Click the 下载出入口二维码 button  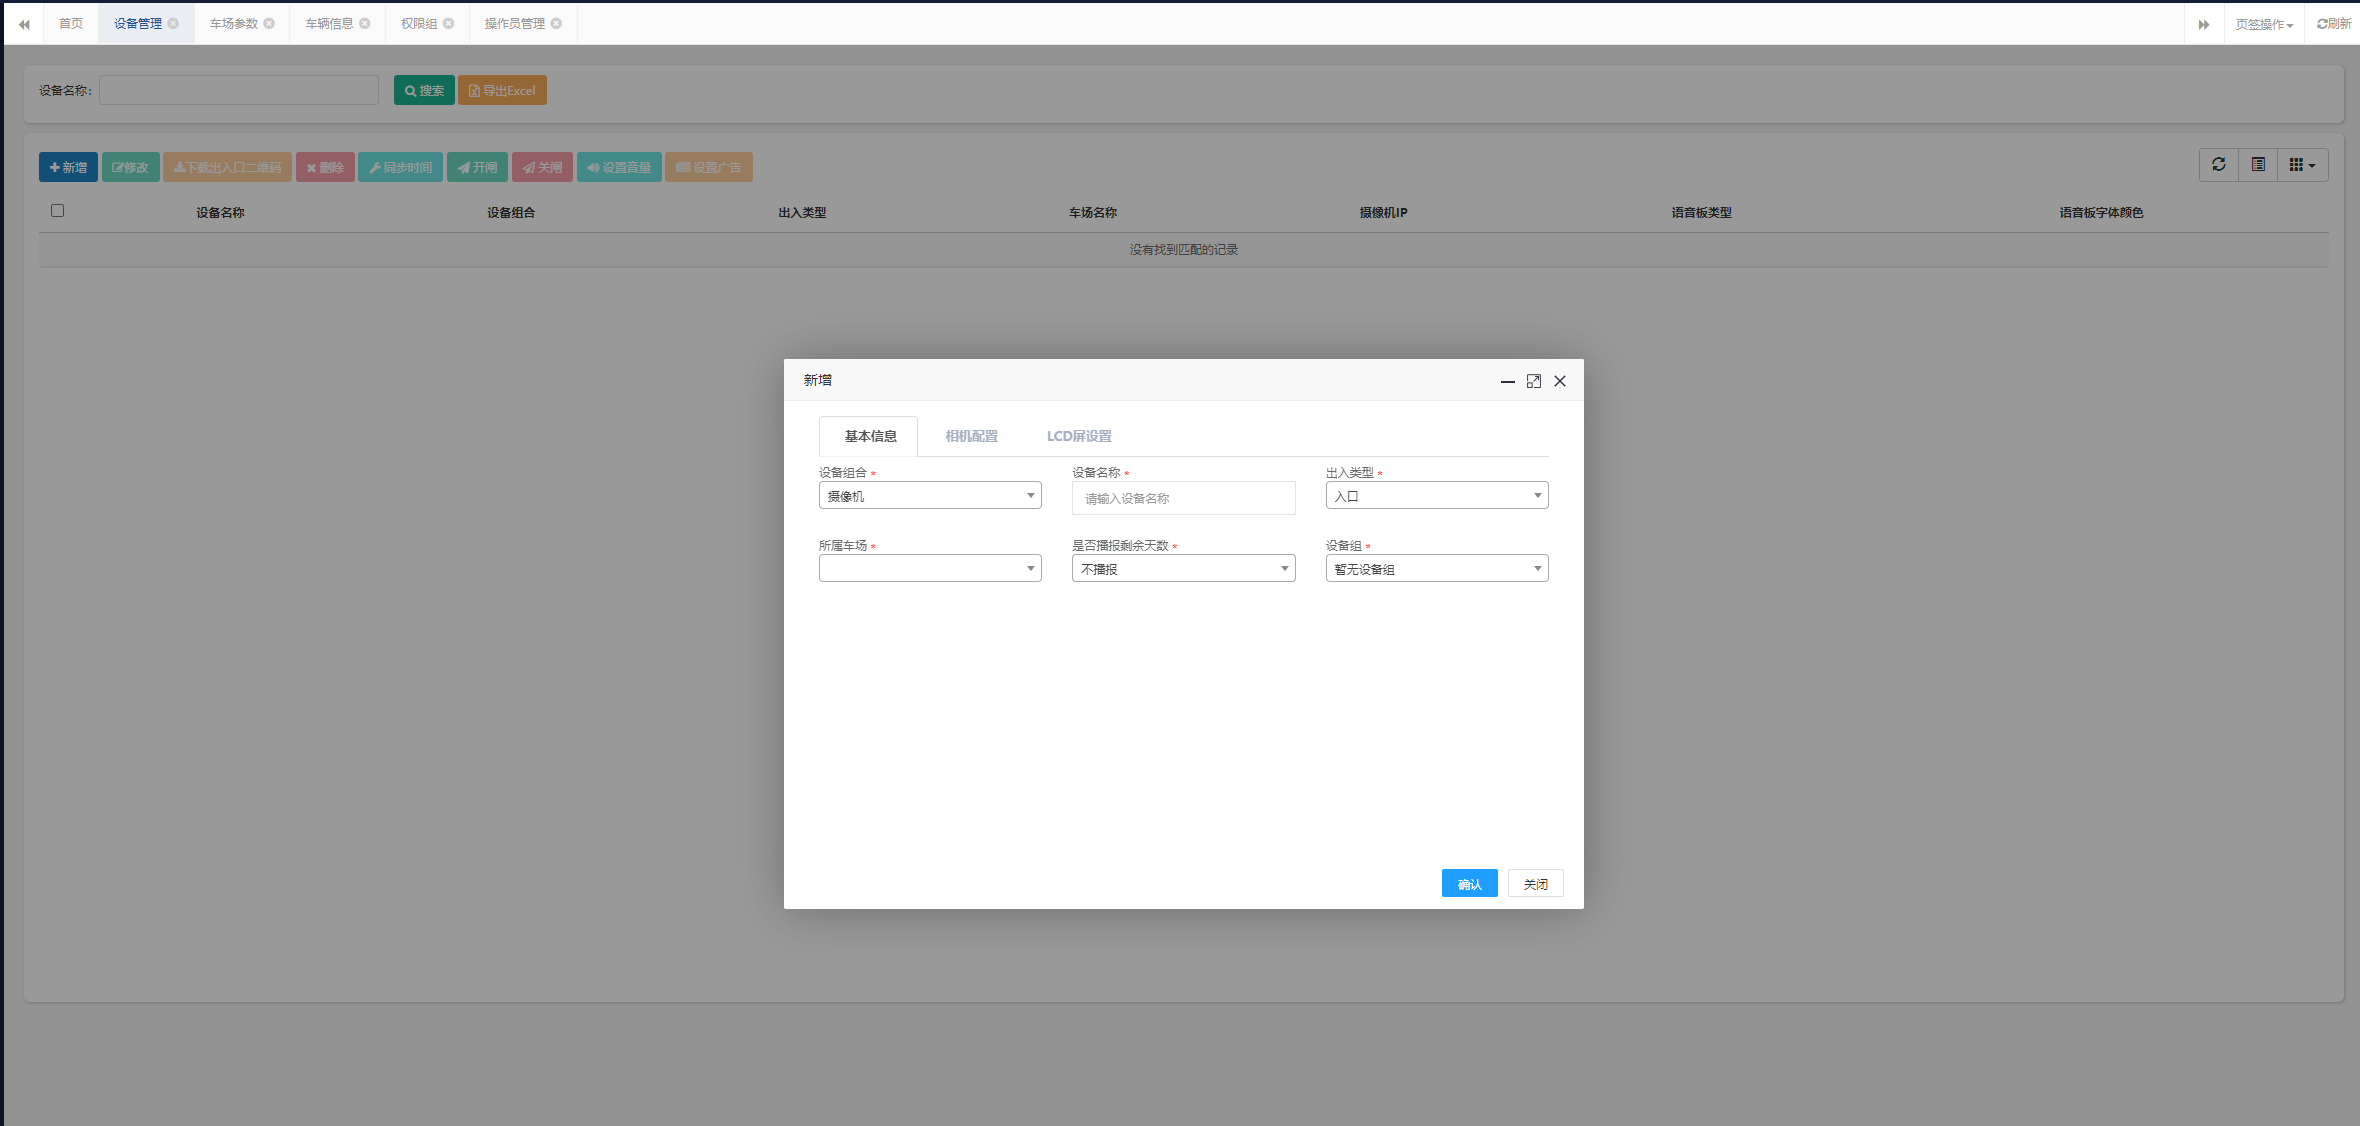tap(227, 167)
